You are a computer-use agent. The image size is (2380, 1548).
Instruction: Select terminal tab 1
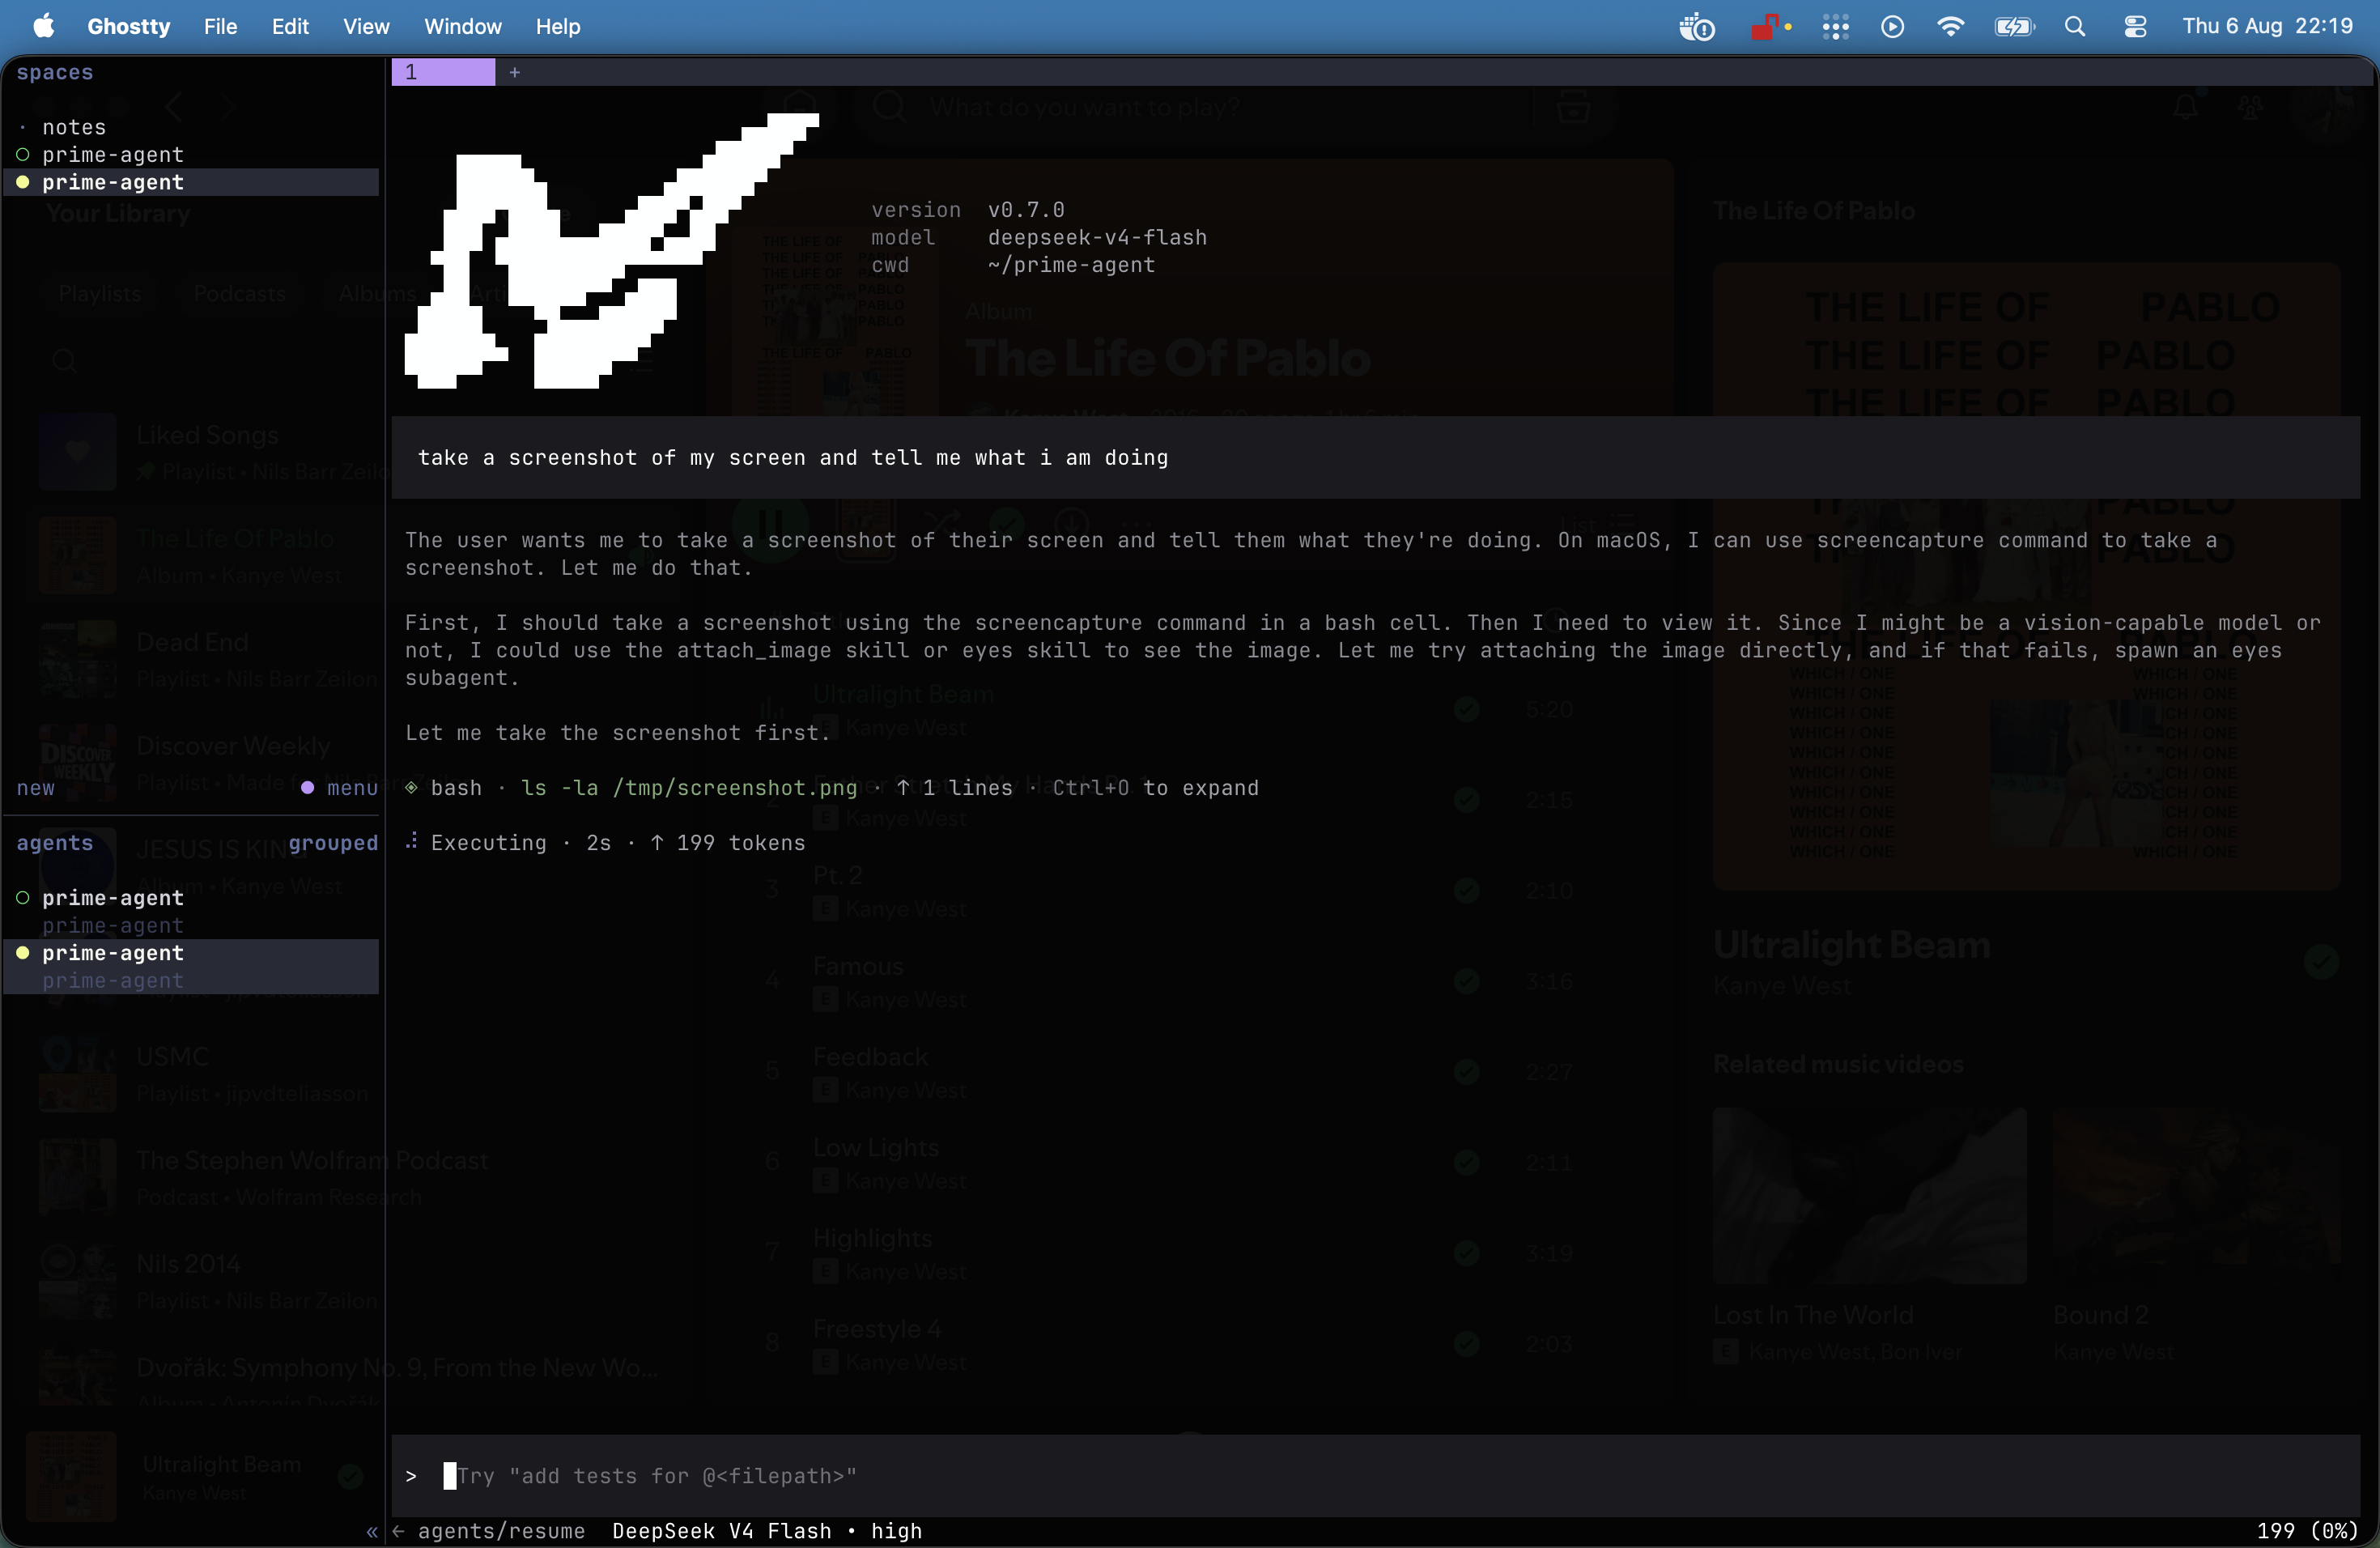point(443,72)
